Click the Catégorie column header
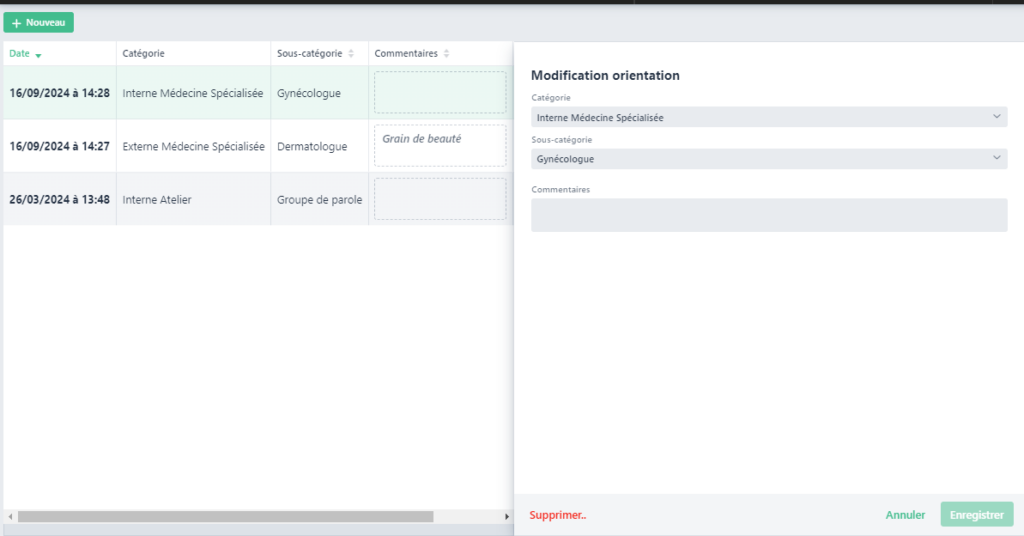The width and height of the screenshot is (1024, 536). [144, 54]
